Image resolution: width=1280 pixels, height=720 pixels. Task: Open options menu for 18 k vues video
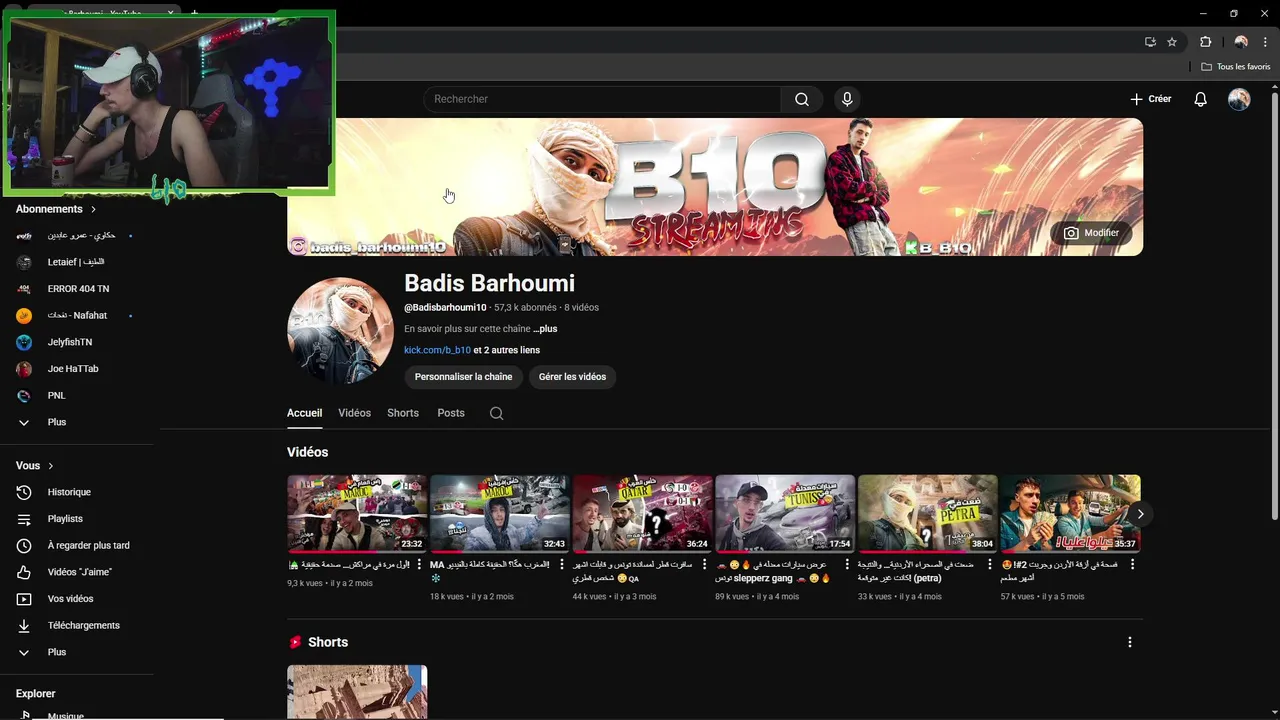point(562,565)
